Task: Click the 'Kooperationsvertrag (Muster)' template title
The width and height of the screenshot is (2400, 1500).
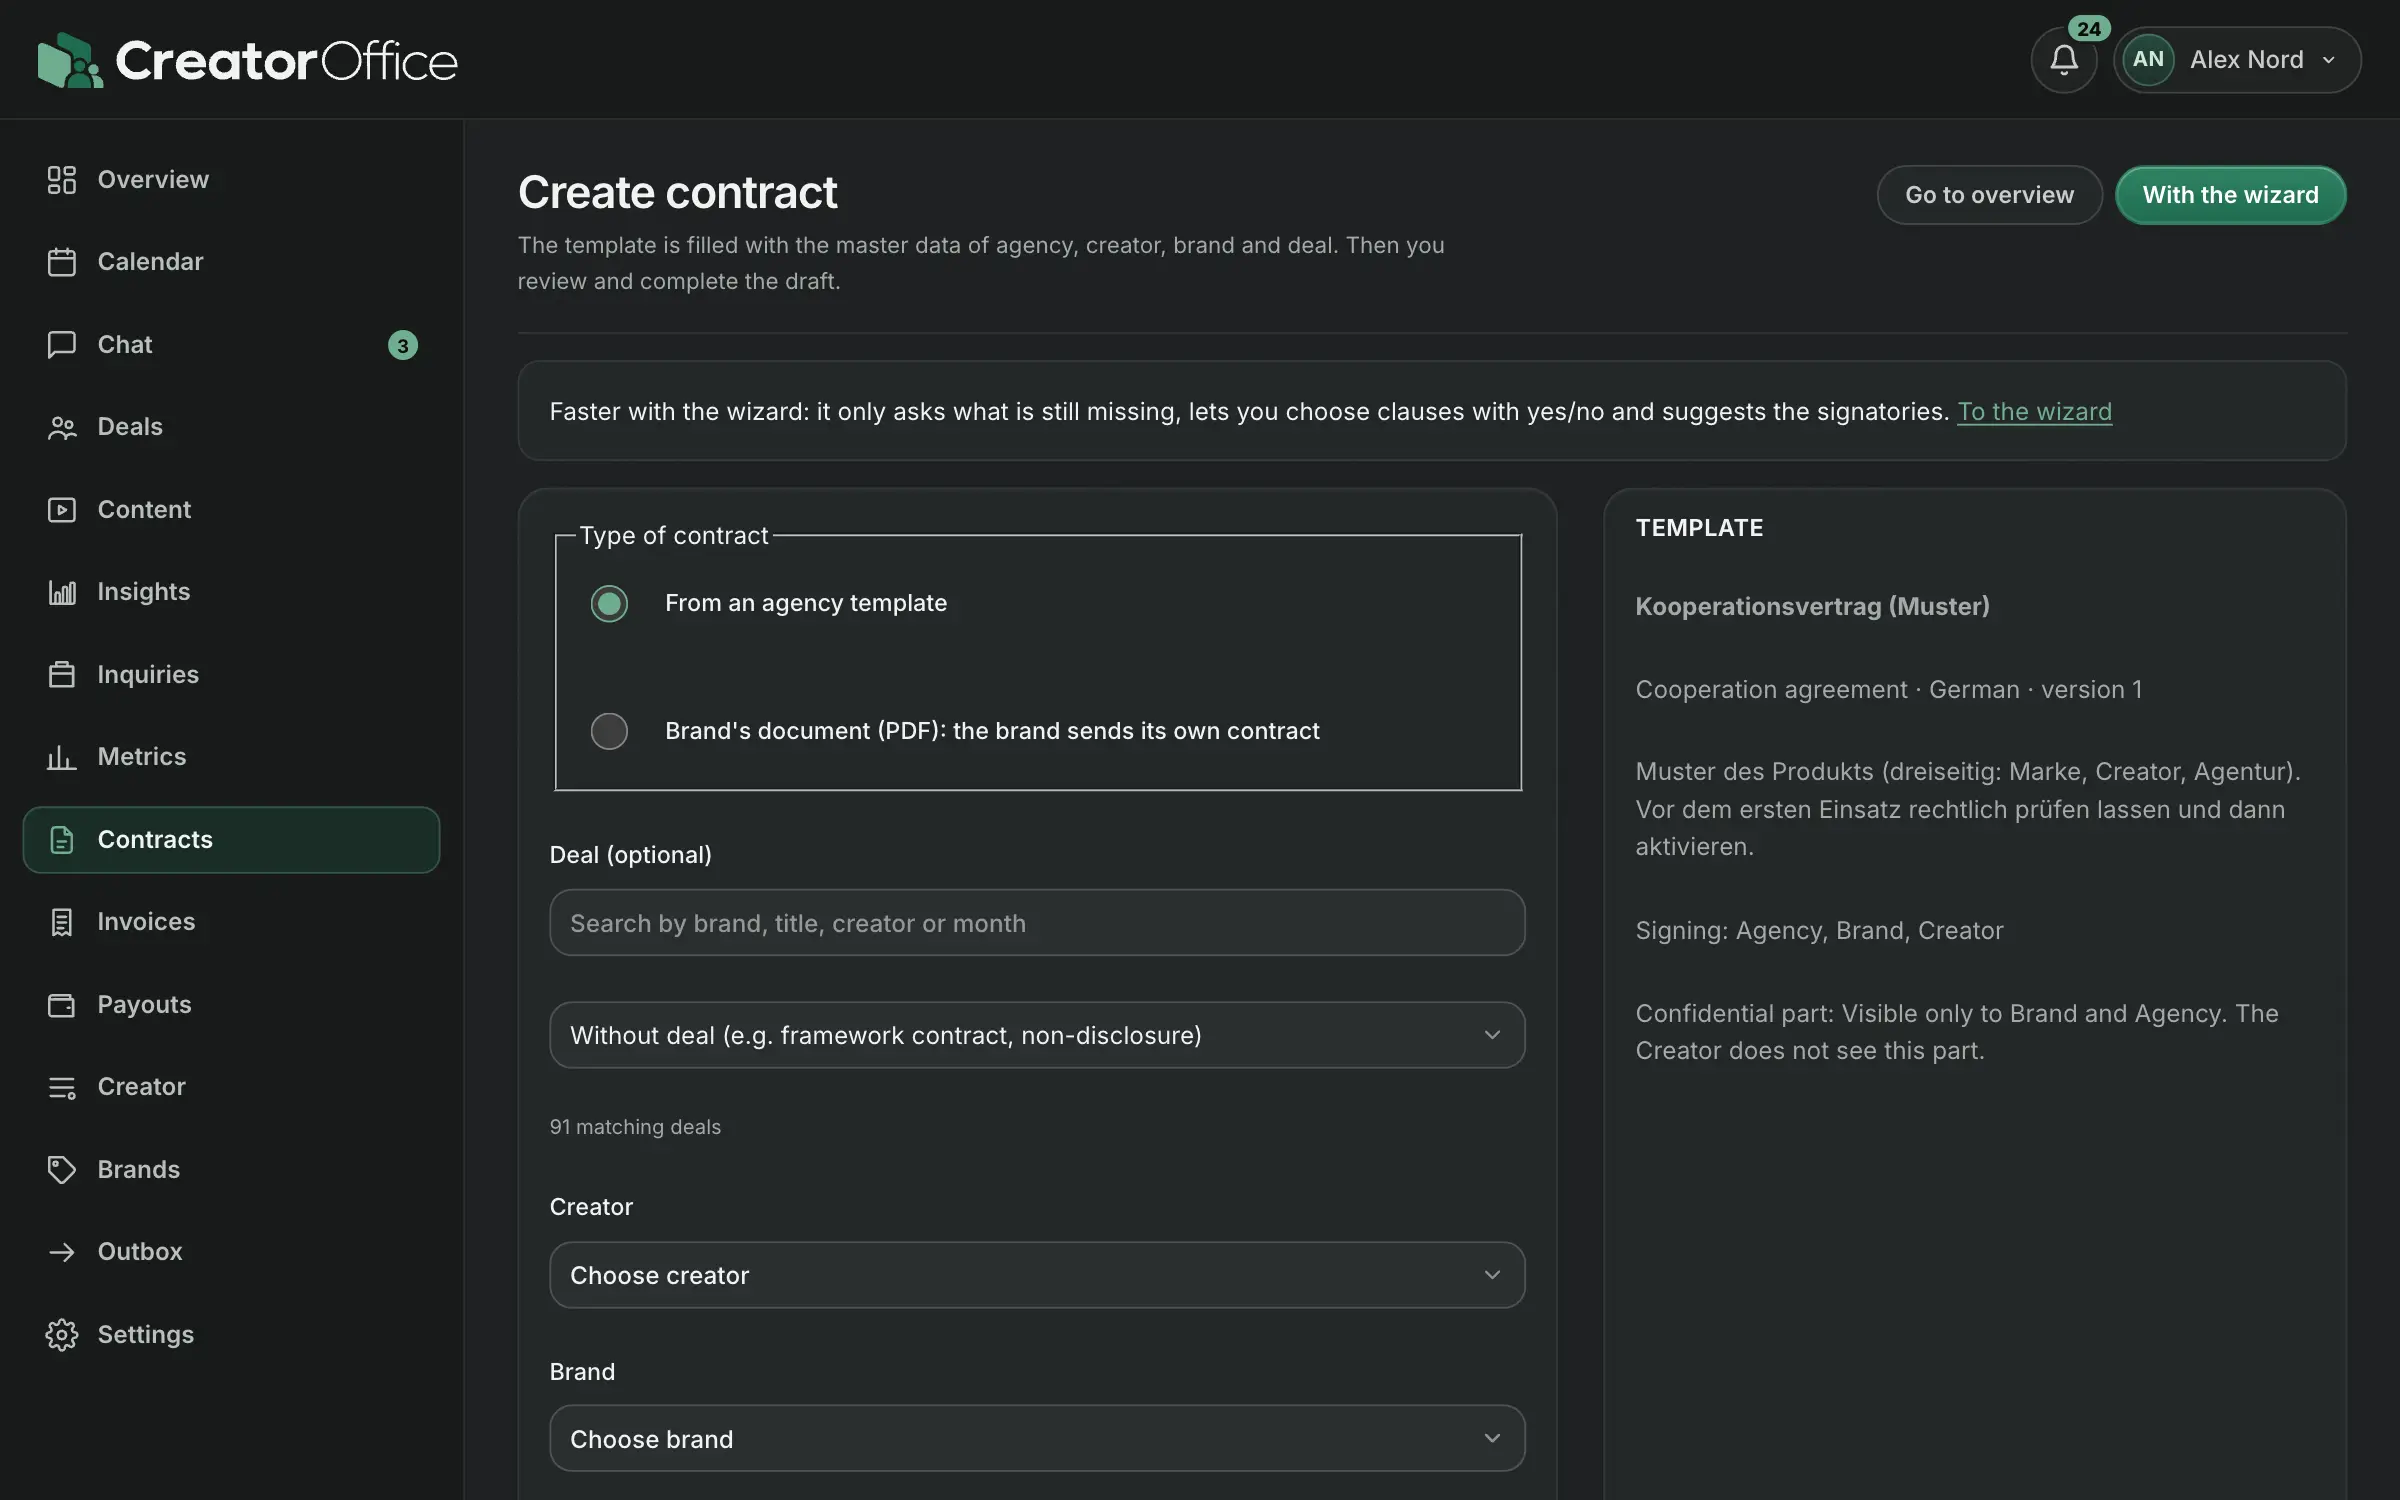Action: (x=1812, y=607)
